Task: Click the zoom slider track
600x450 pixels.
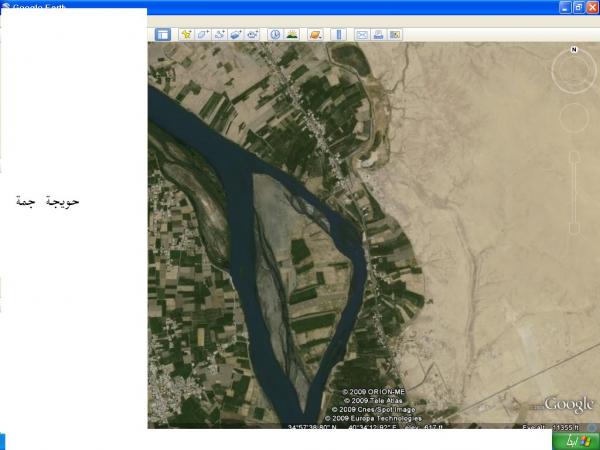Action: [574, 190]
